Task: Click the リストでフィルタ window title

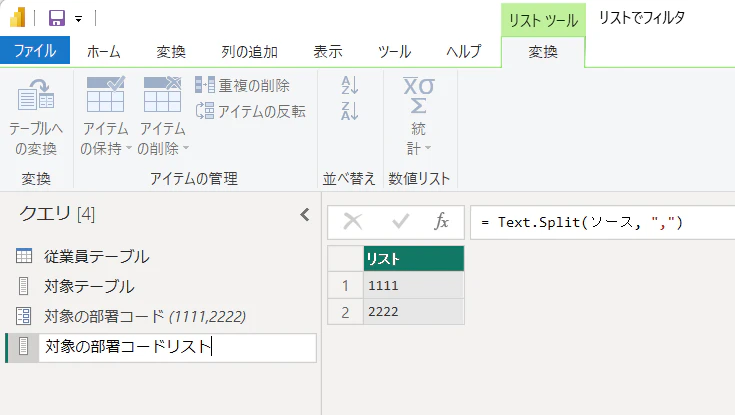Action: coord(642,18)
